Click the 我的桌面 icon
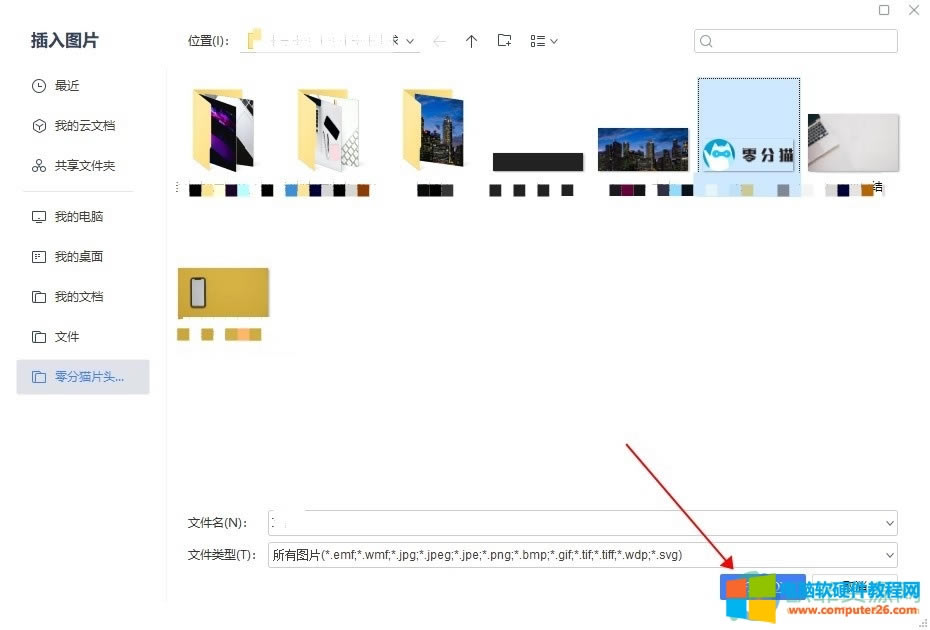This screenshot has height=630, width=930. 39,257
